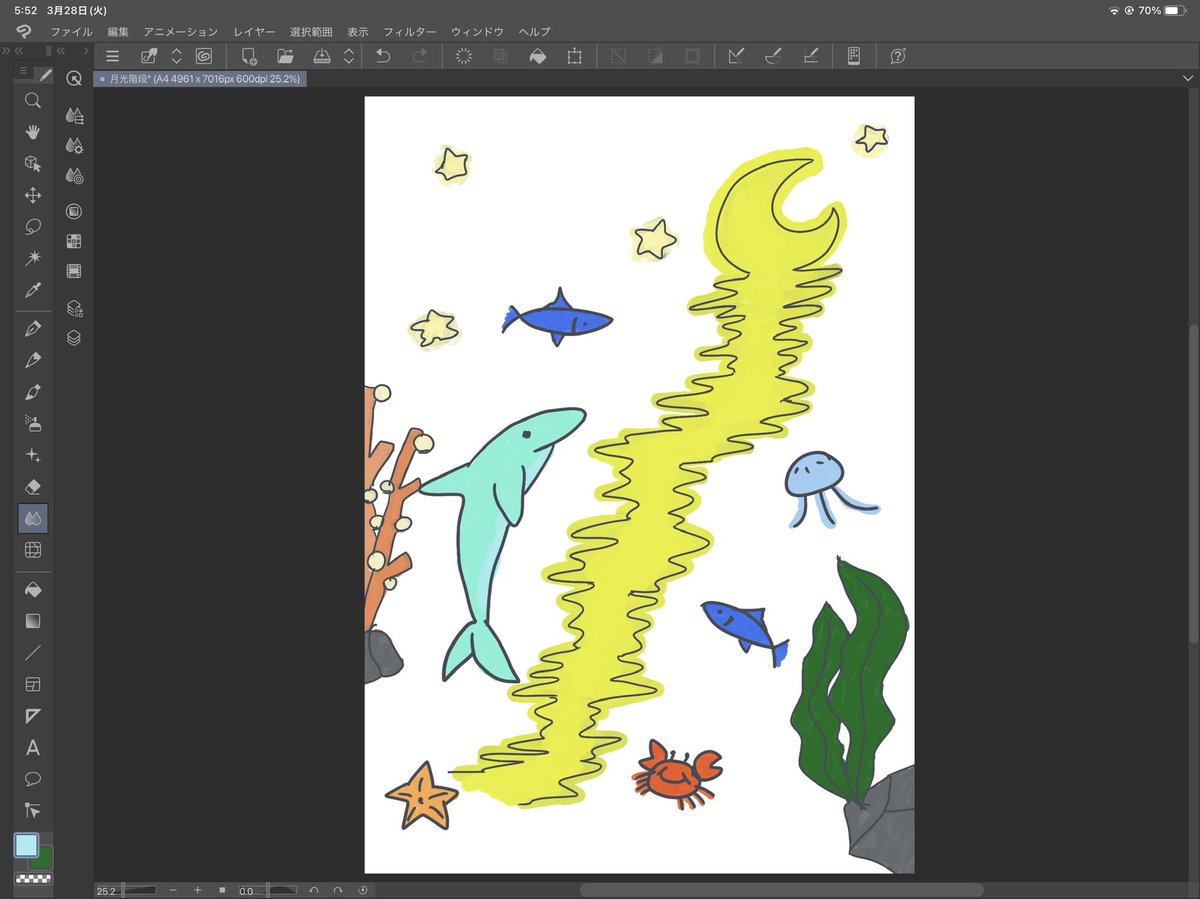
Task: Click the zoom slider showing 25.2
Action: tap(128, 890)
